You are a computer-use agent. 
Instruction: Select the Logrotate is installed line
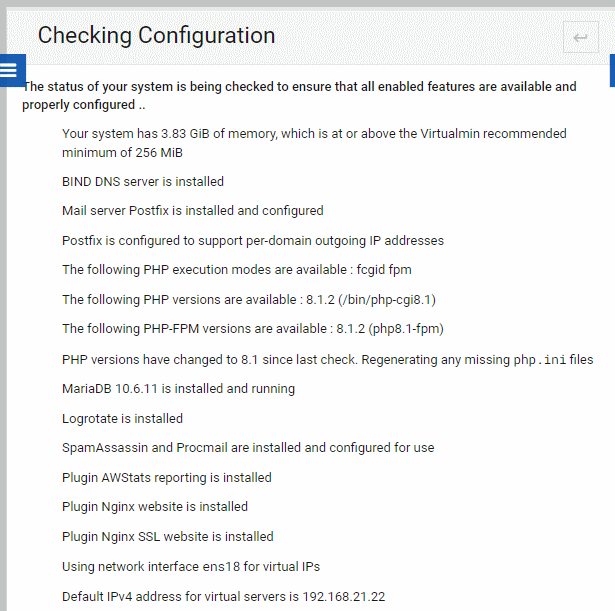[122, 418]
